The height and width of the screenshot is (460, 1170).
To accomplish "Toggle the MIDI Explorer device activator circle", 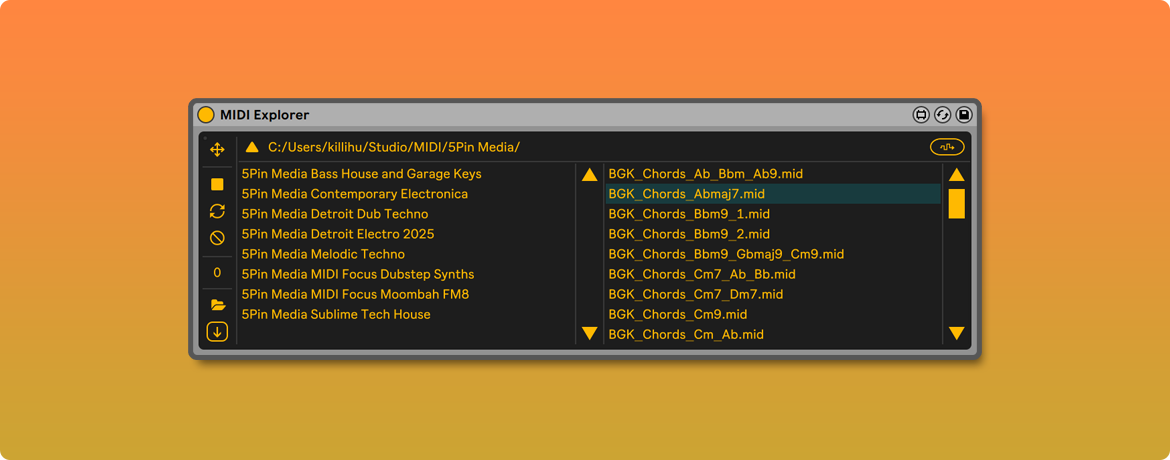I will (x=206, y=115).
